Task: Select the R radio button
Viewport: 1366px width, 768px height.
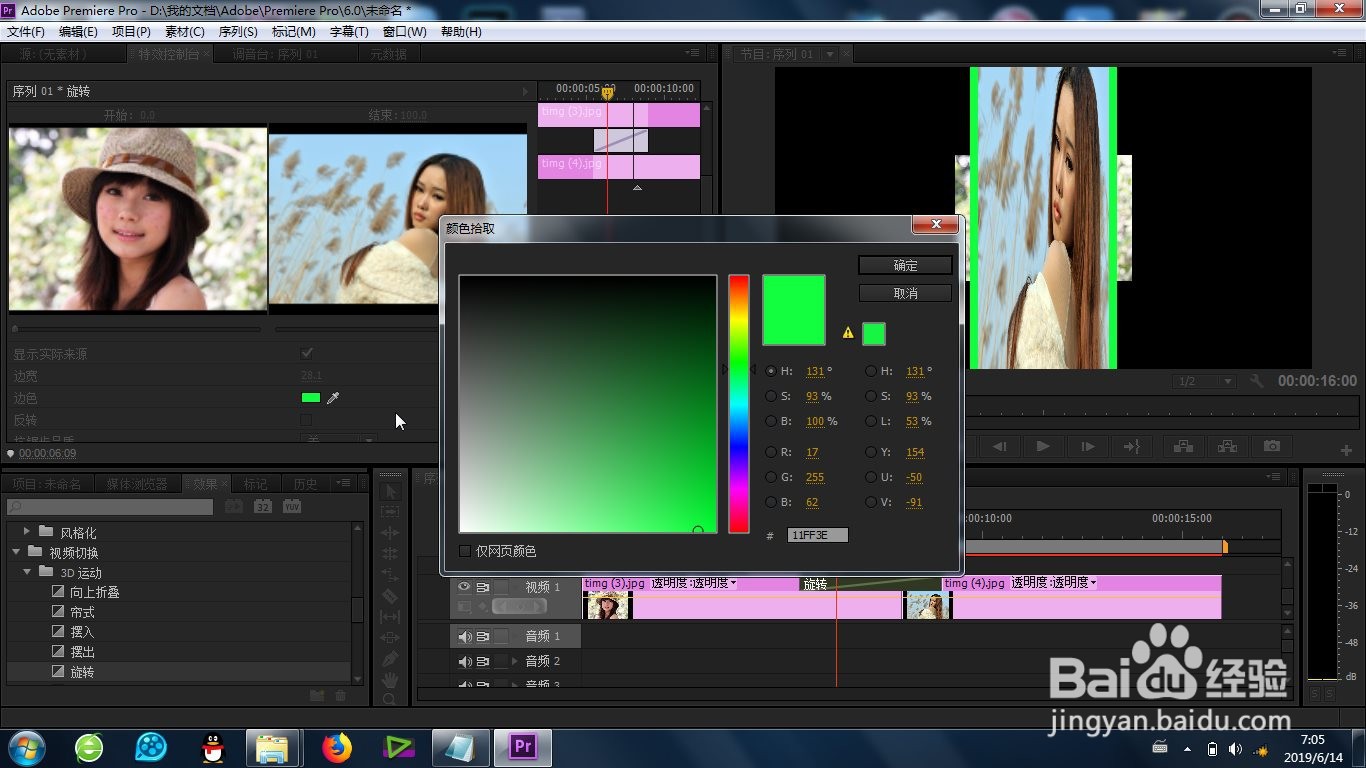Action: click(x=771, y=452)
